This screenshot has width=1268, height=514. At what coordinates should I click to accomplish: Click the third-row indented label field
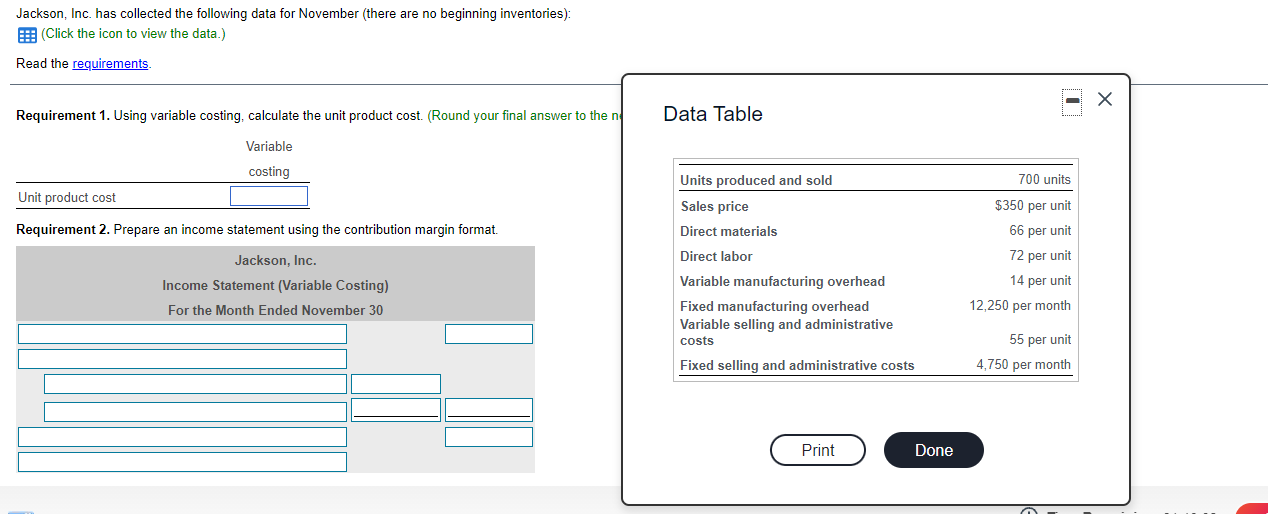tap(195, 384)
